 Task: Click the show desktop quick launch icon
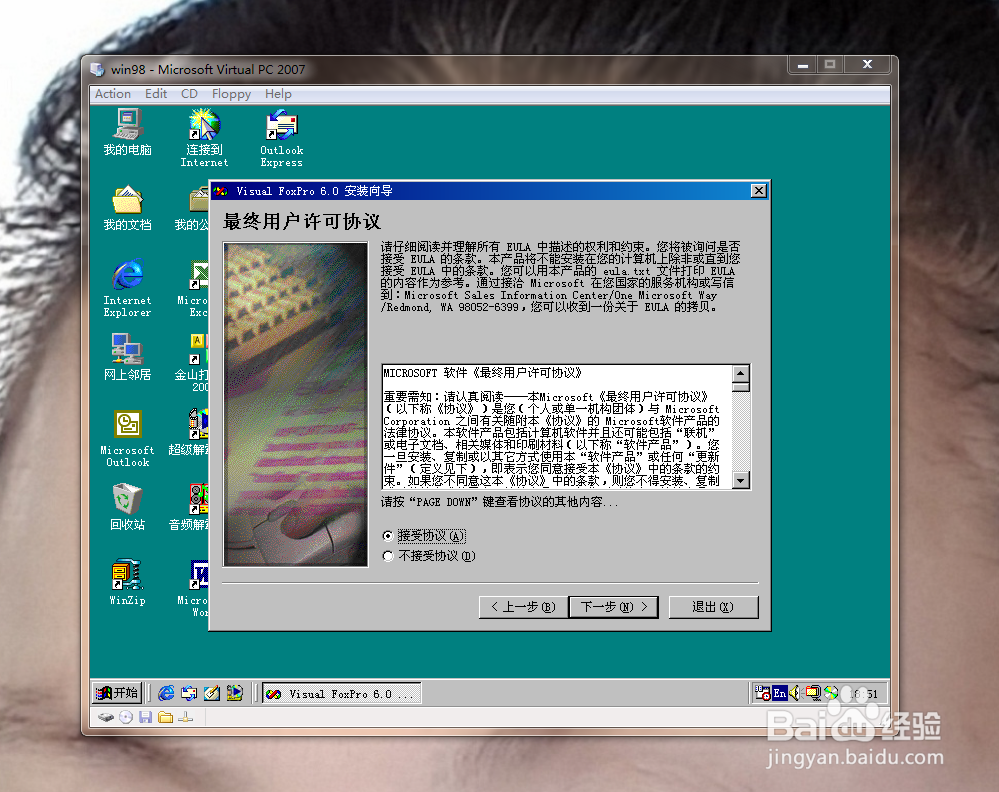(212, 693)
